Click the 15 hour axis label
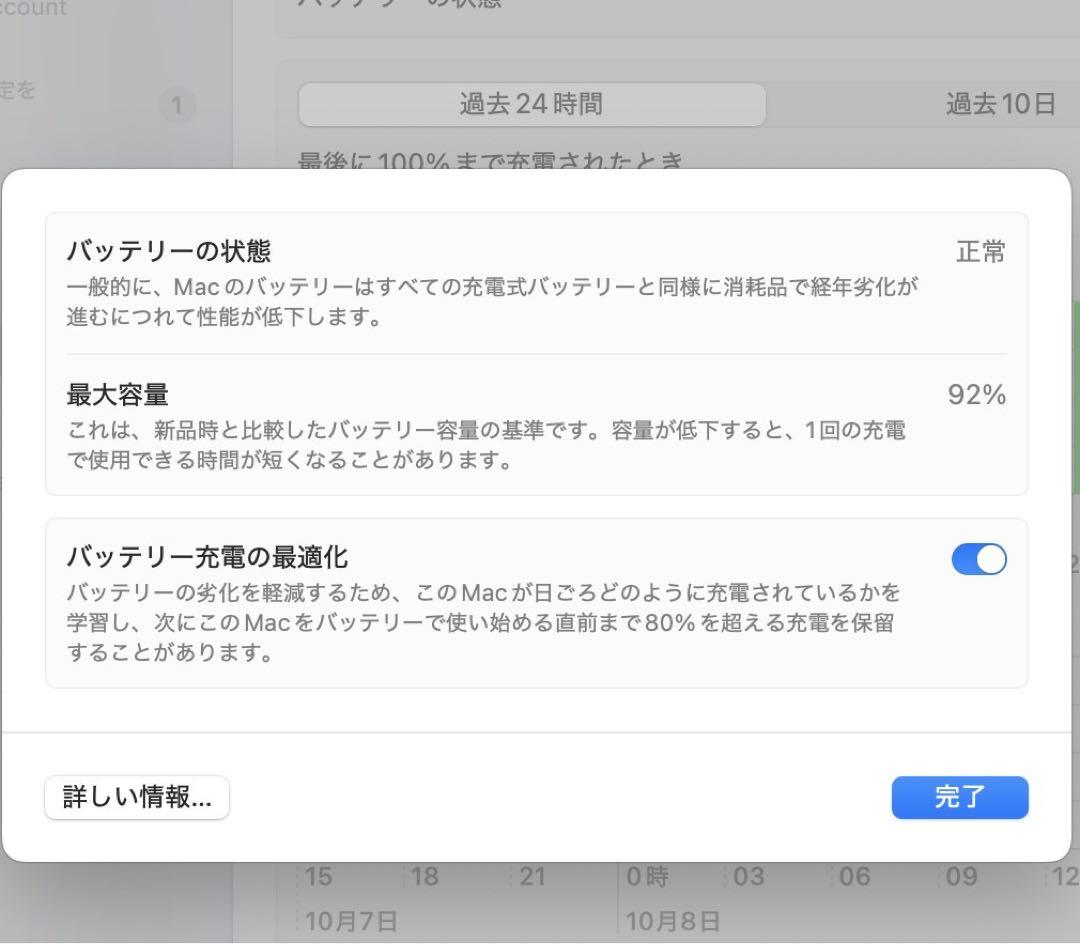This screenshot has height=944, width=1080. [319, 877]
